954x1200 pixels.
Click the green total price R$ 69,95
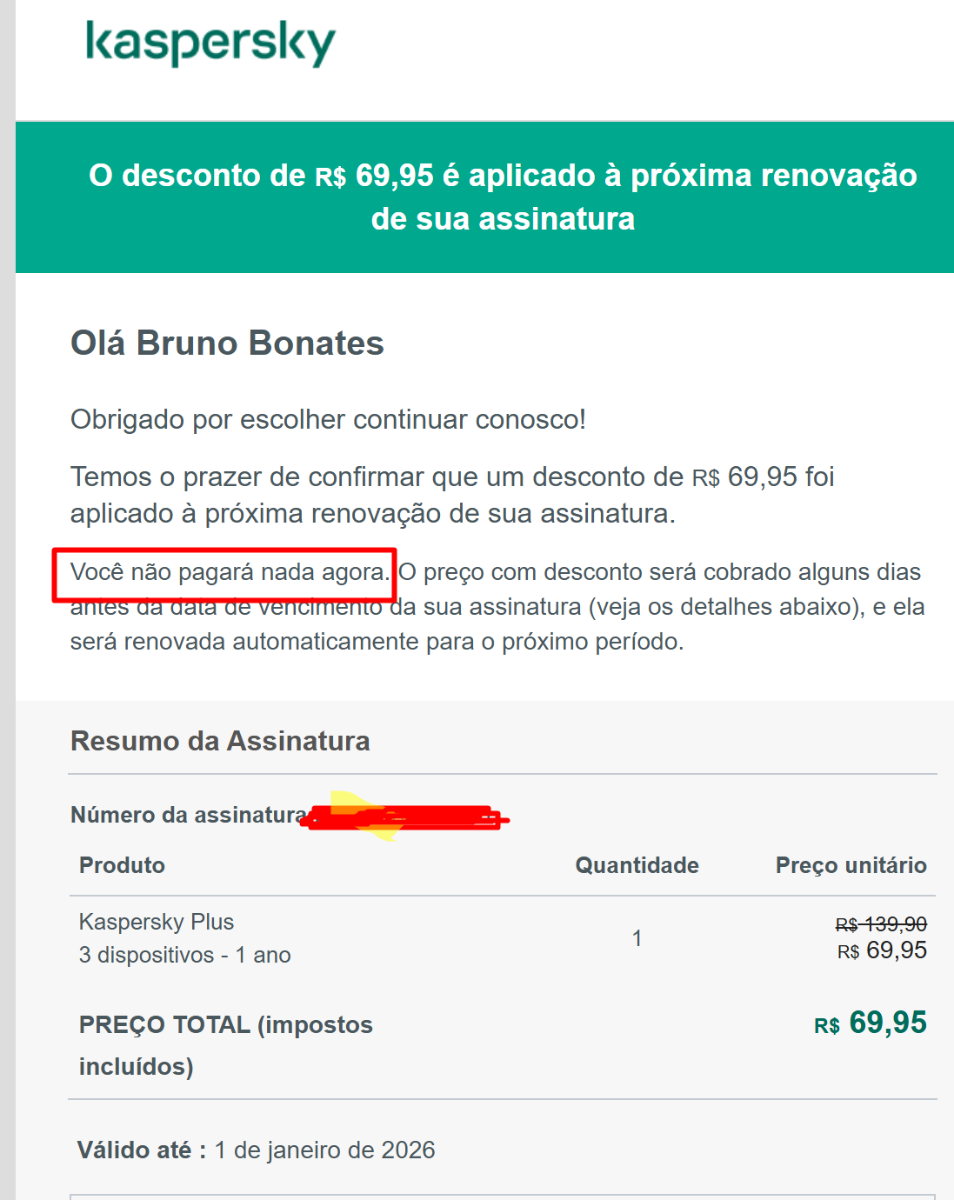(870, 1023)
